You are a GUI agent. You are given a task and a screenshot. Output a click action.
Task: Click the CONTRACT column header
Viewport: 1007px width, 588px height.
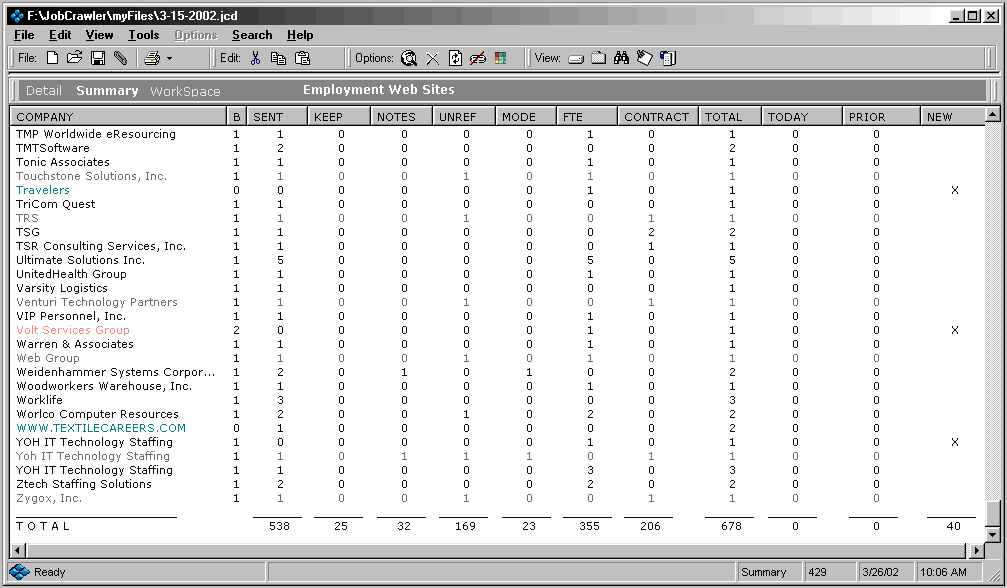(658, 117)
